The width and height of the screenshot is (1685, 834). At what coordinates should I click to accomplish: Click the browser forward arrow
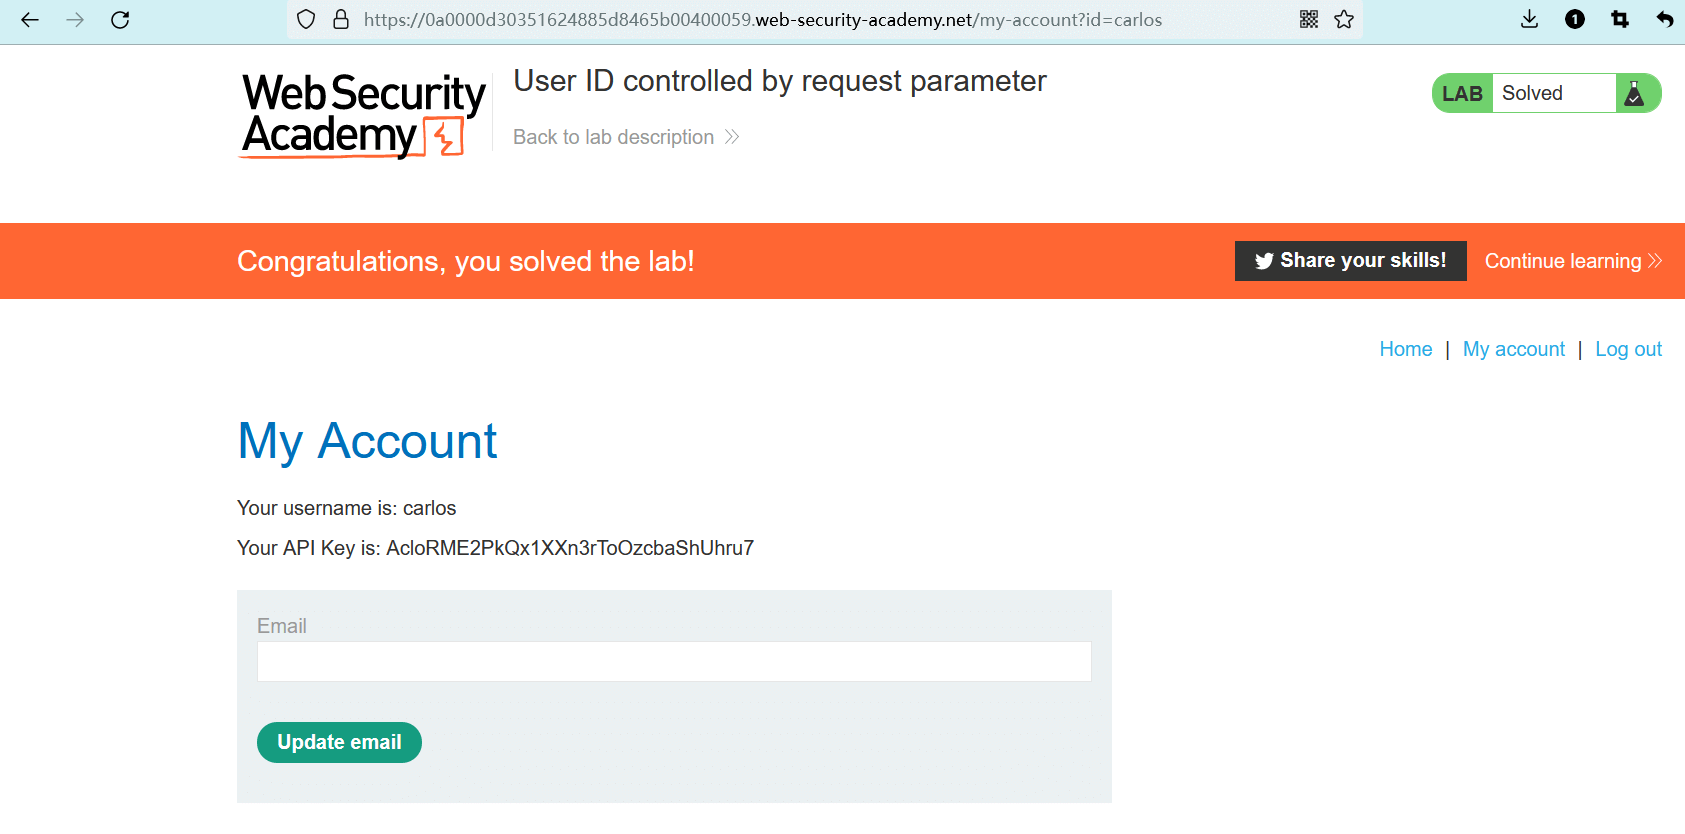tap(75, 19)
